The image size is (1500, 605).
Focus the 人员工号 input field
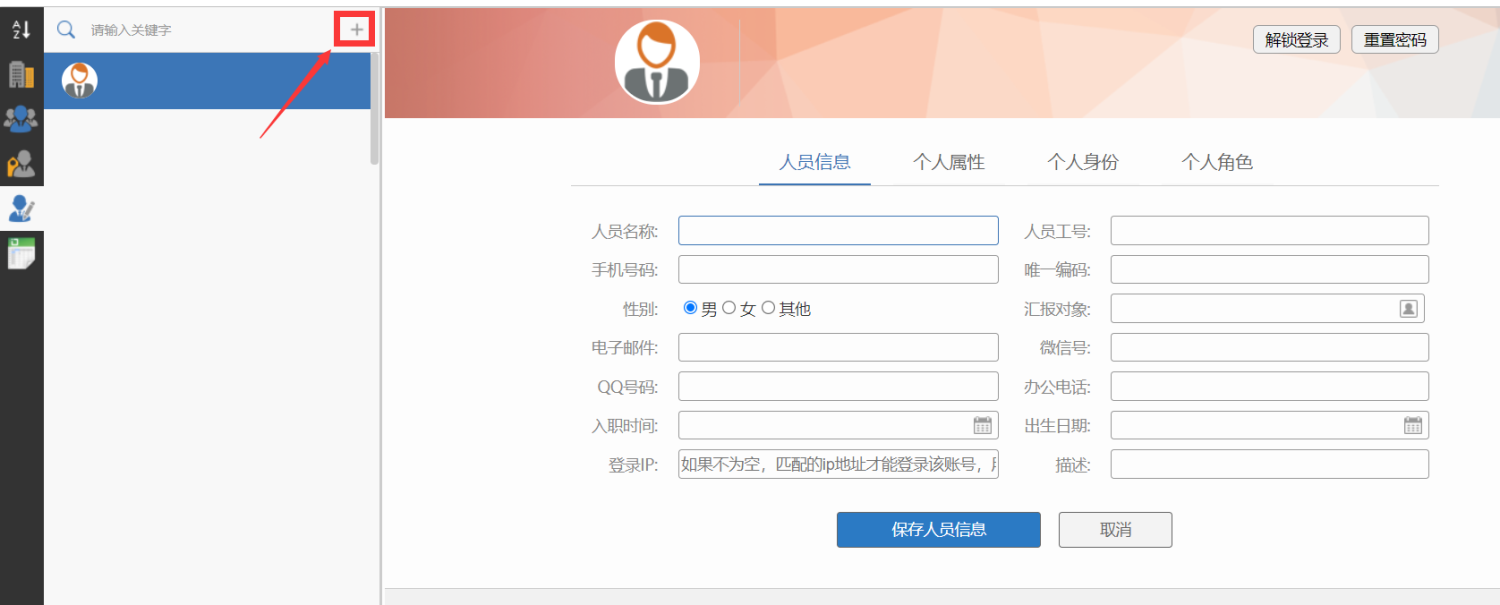[1270, 231]
